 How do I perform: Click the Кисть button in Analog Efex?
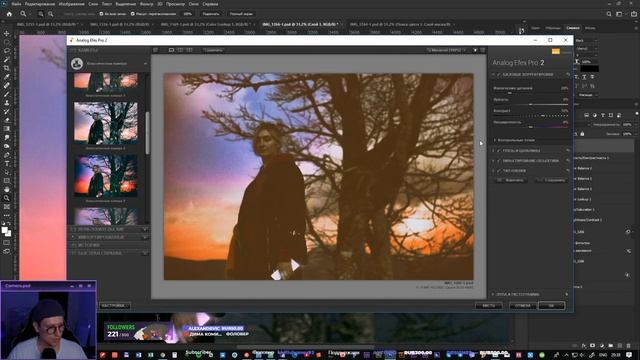coord(489,306)
